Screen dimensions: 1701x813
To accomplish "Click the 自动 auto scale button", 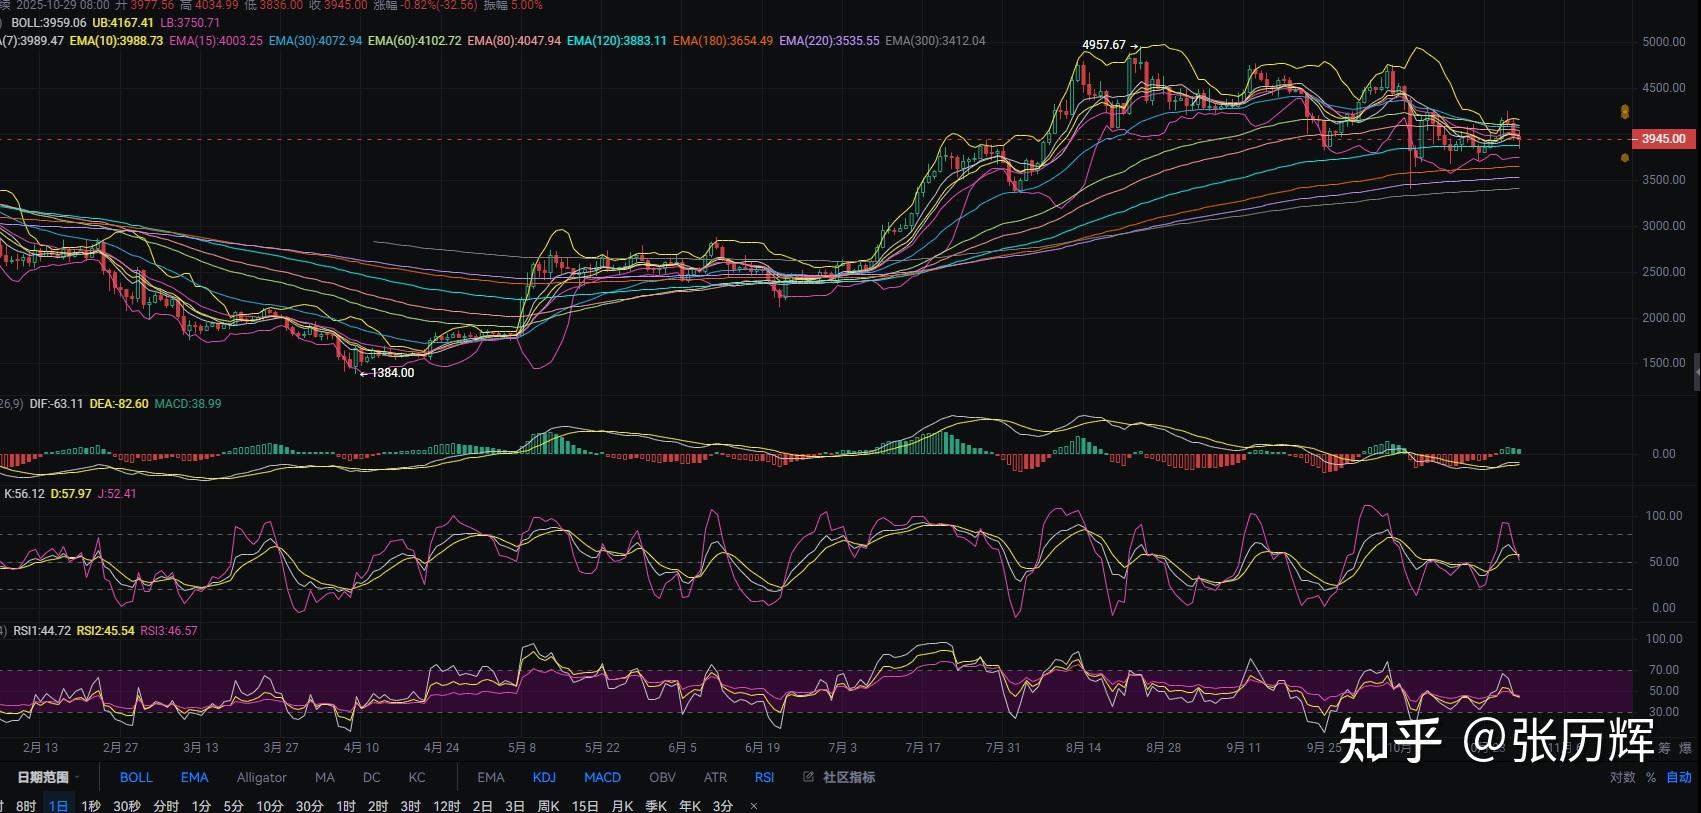I will pyautogui.click(x=1678, y=777).
